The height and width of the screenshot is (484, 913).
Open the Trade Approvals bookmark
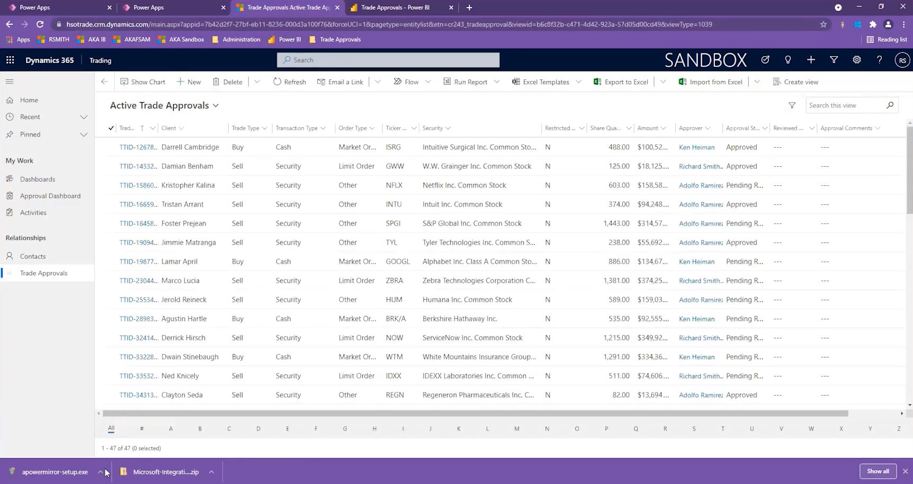point(335,40)
